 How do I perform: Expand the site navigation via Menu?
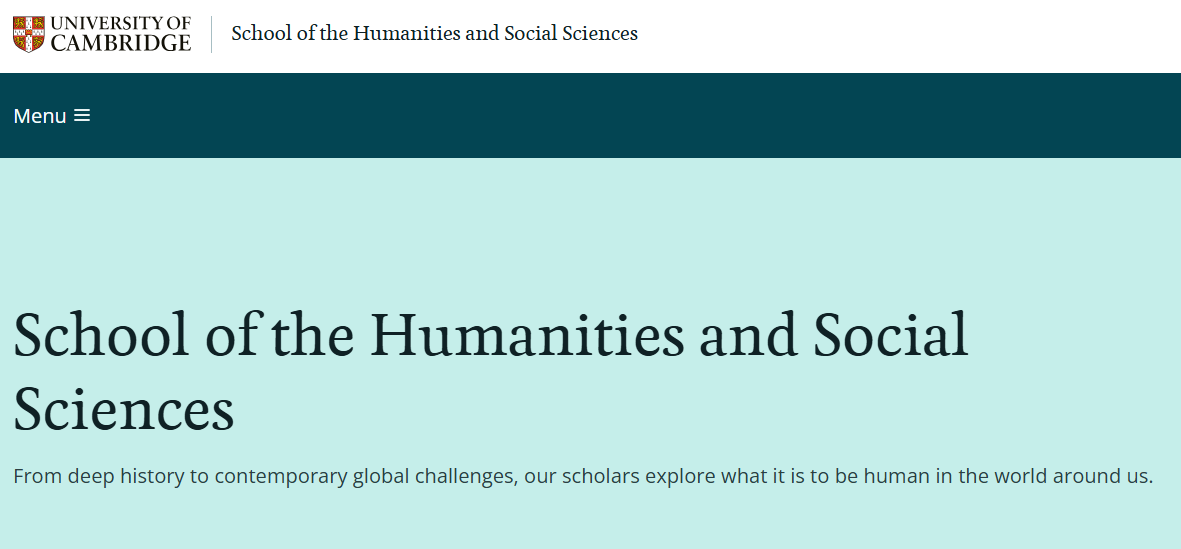[40, 116]
